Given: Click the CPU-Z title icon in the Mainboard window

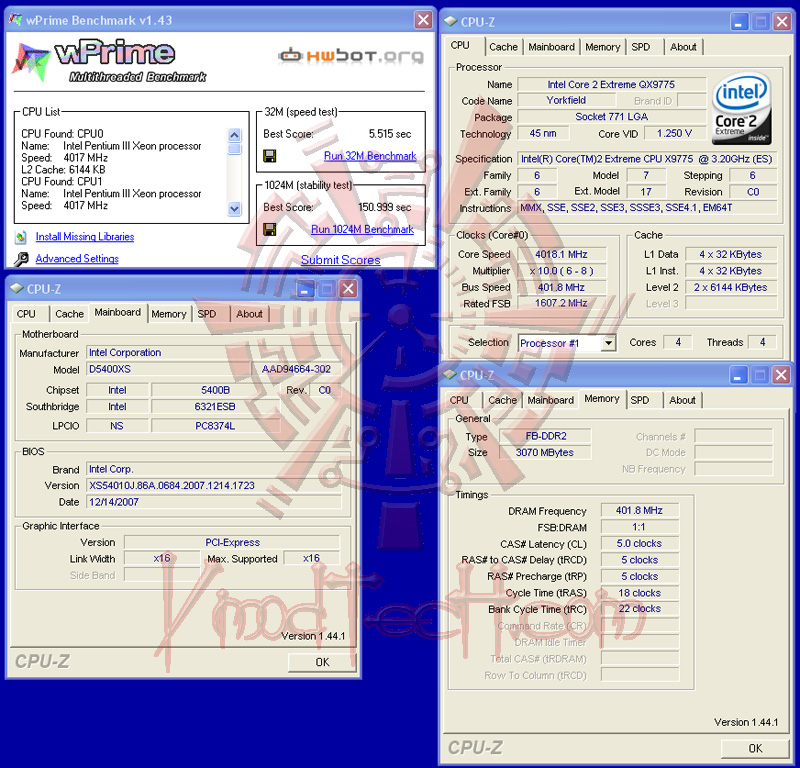Looking at the screenshot, I should (x=17, y=288).
